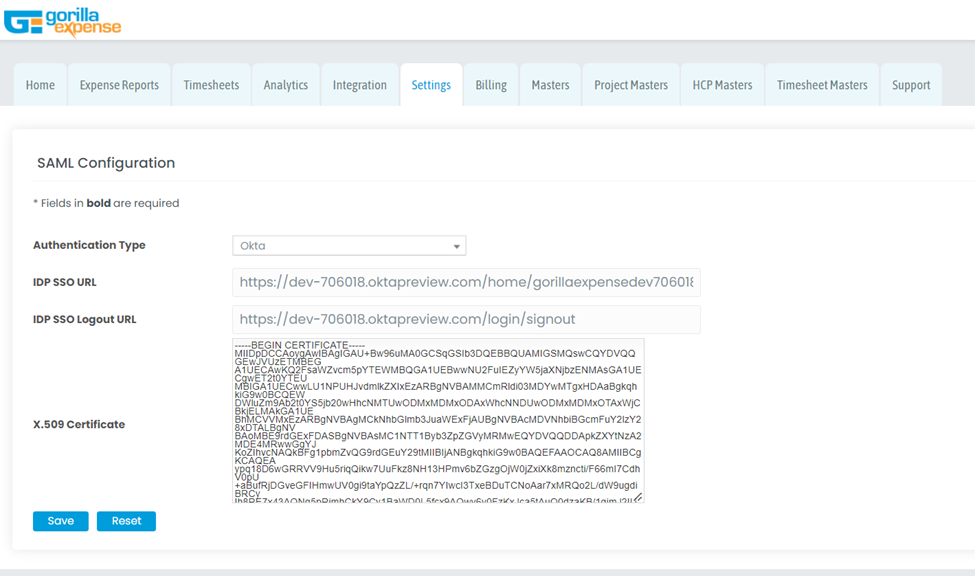Click the SAML Configuration heading
The width and height of the screenshot is (975, 576).
(106, 163)
